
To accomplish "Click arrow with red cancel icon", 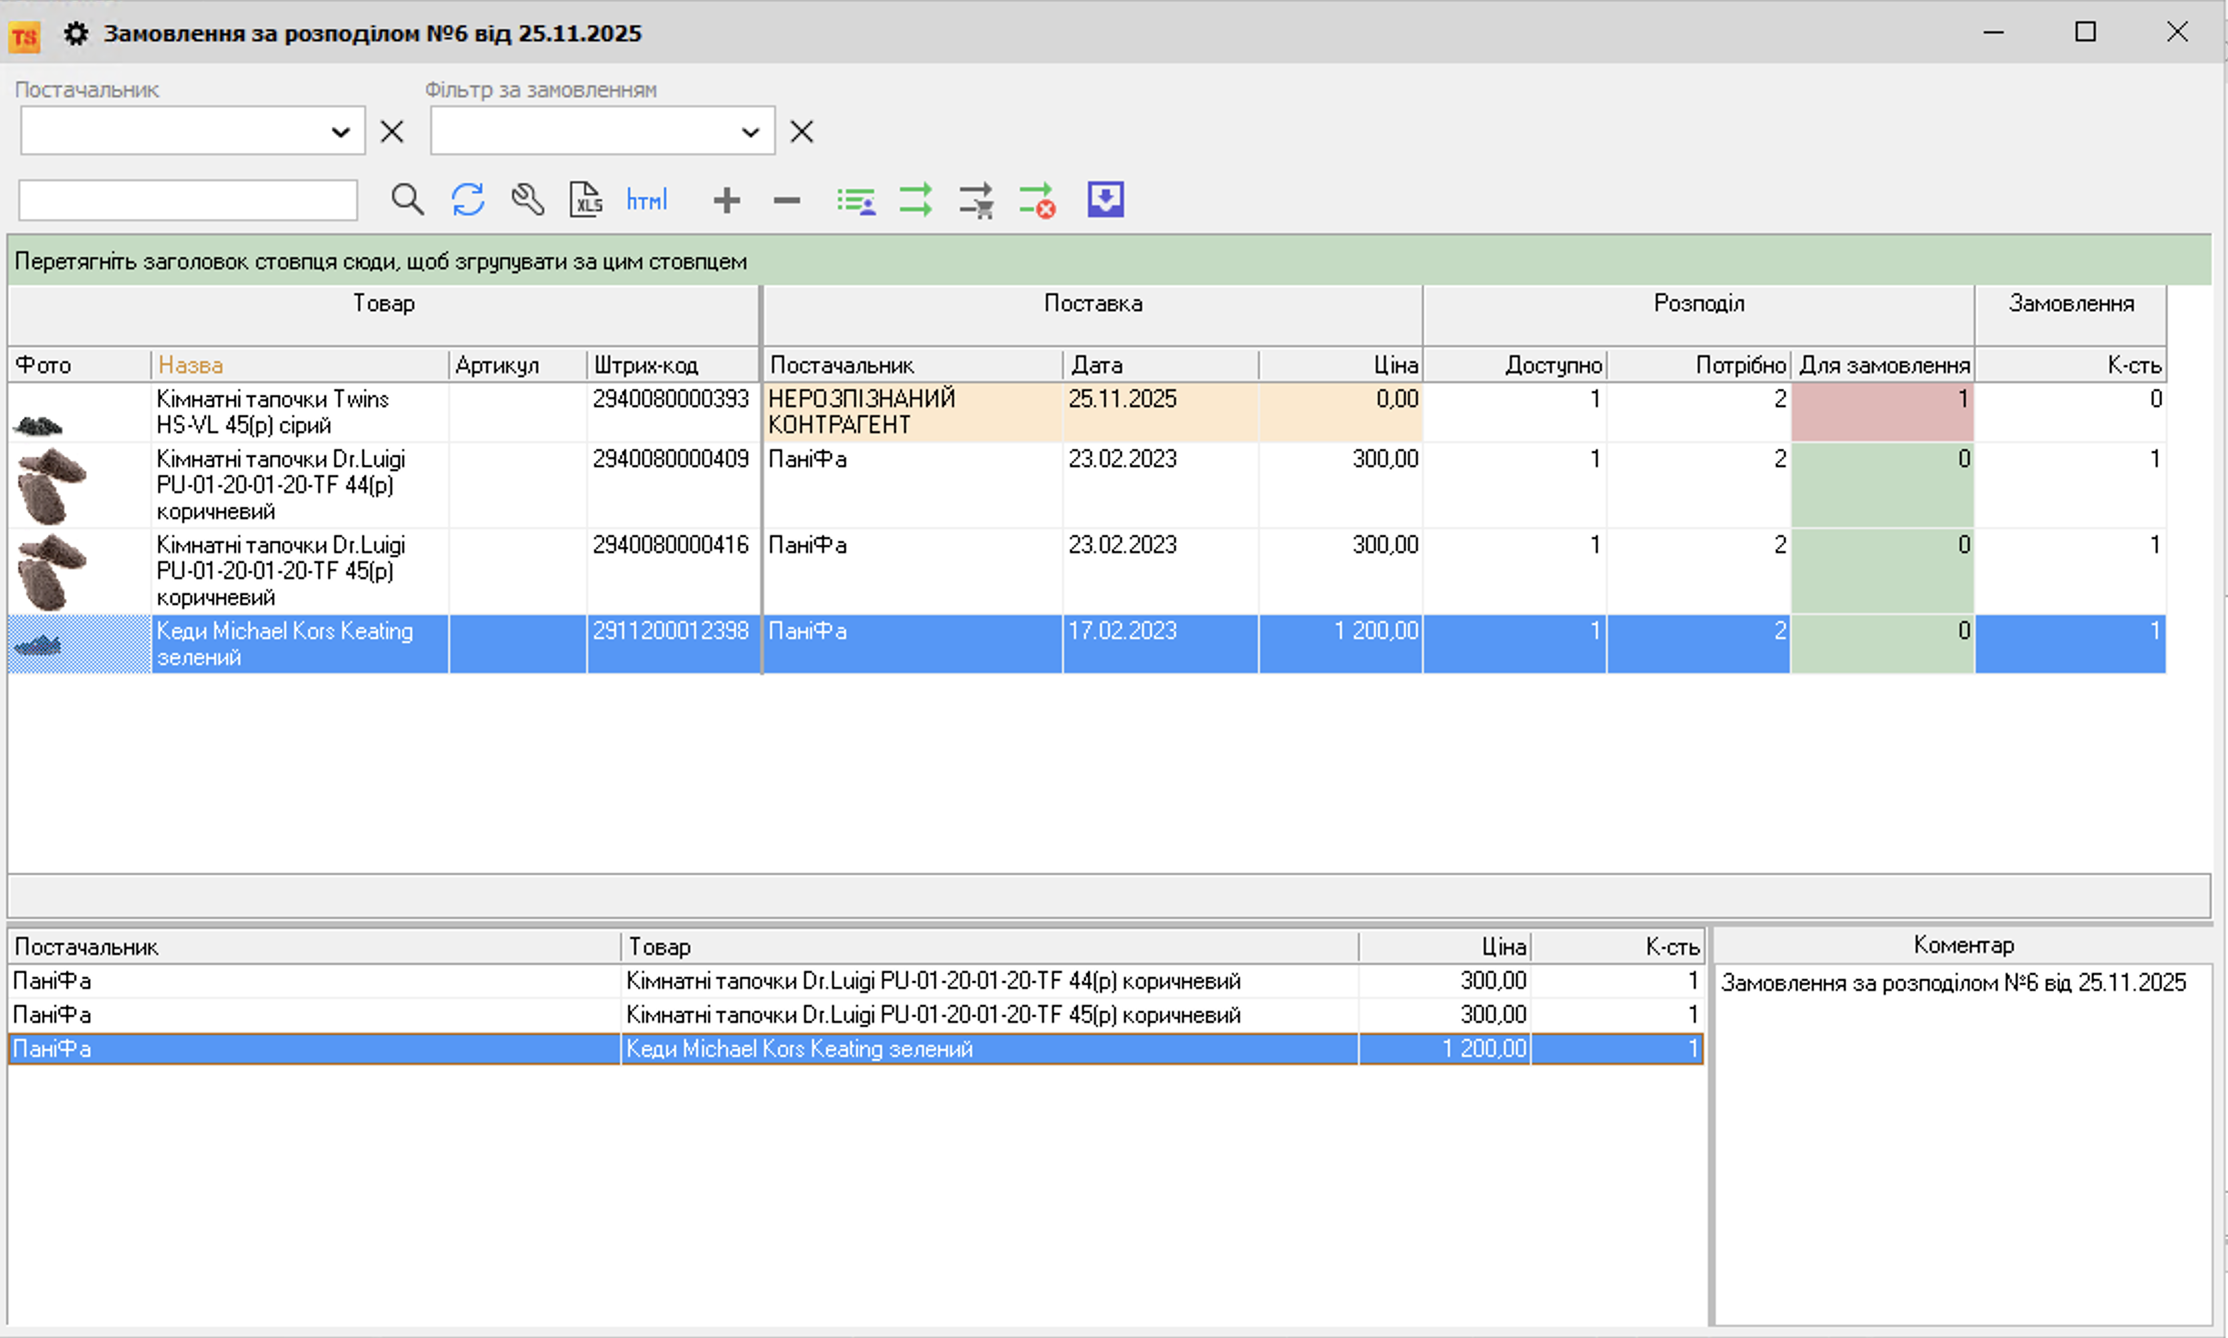I will tap(1037, 200).
